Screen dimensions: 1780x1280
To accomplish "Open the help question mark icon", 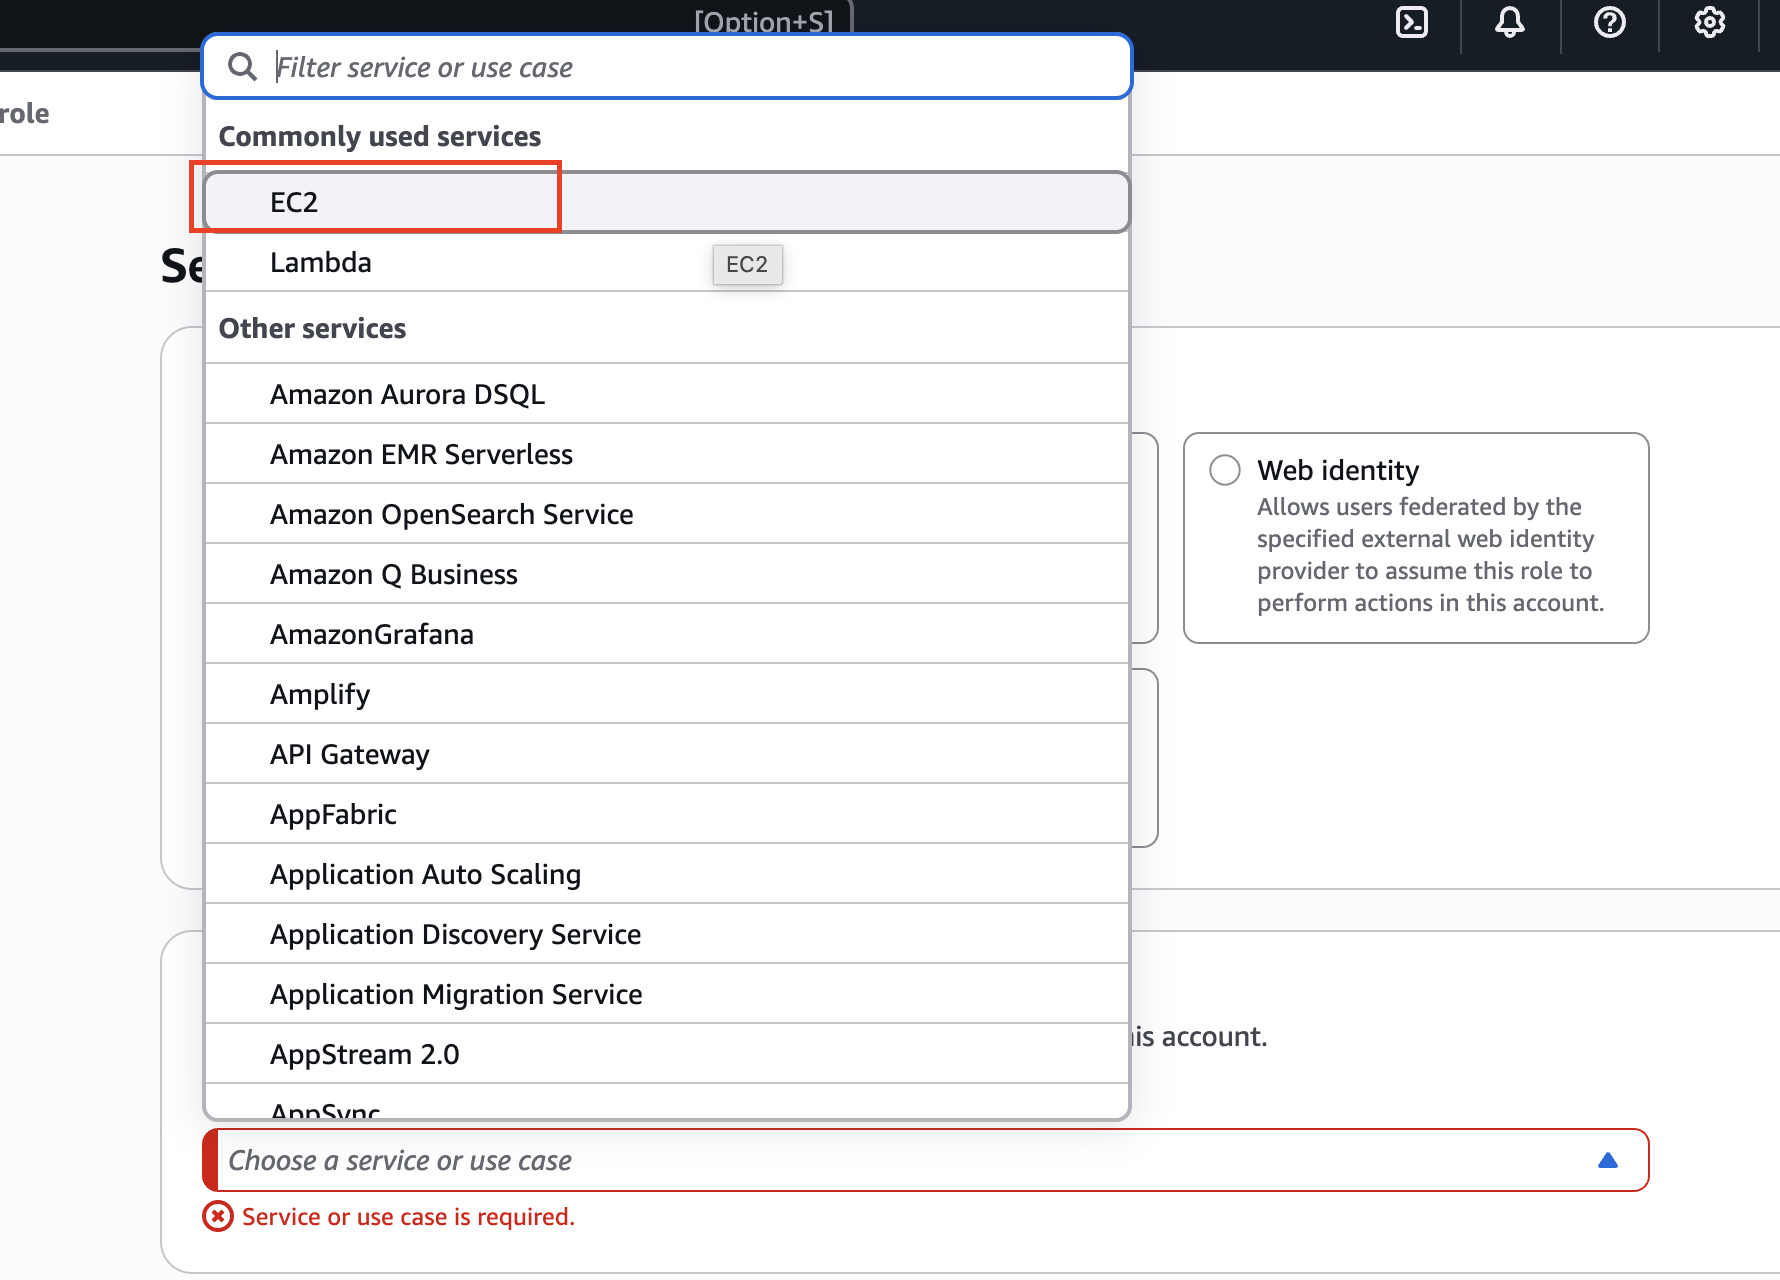I will point(1609,22).
